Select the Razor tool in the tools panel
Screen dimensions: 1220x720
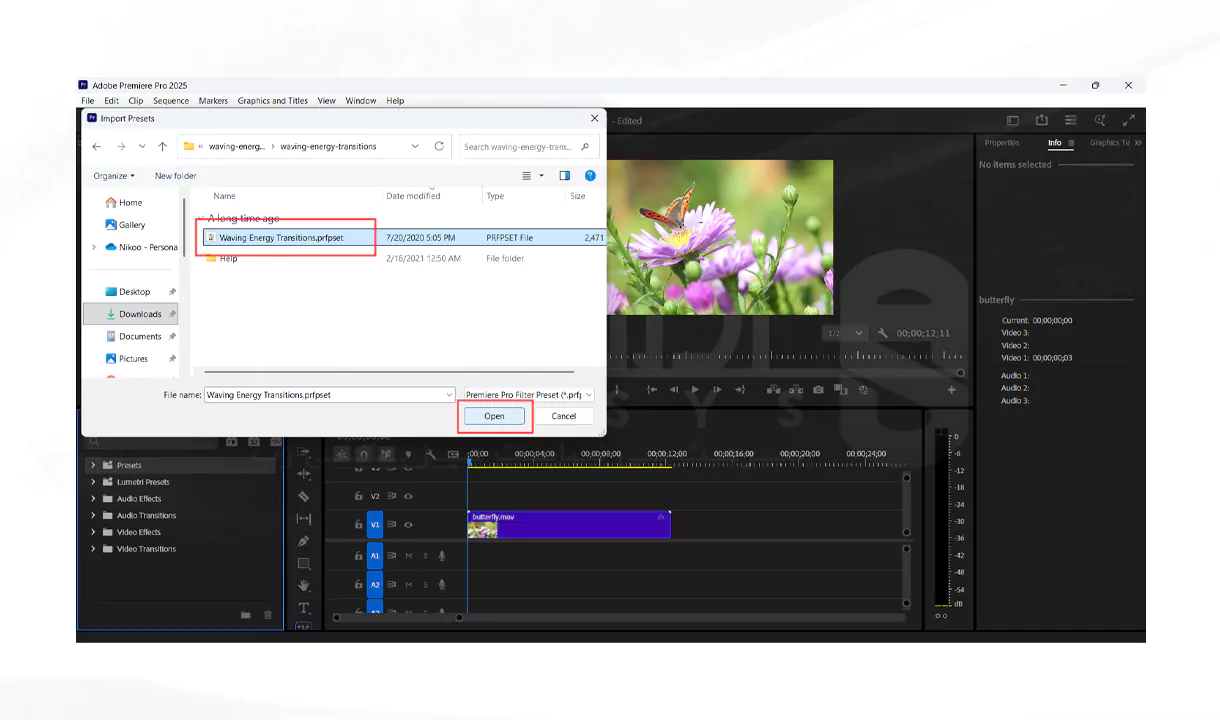click(304, 496)
